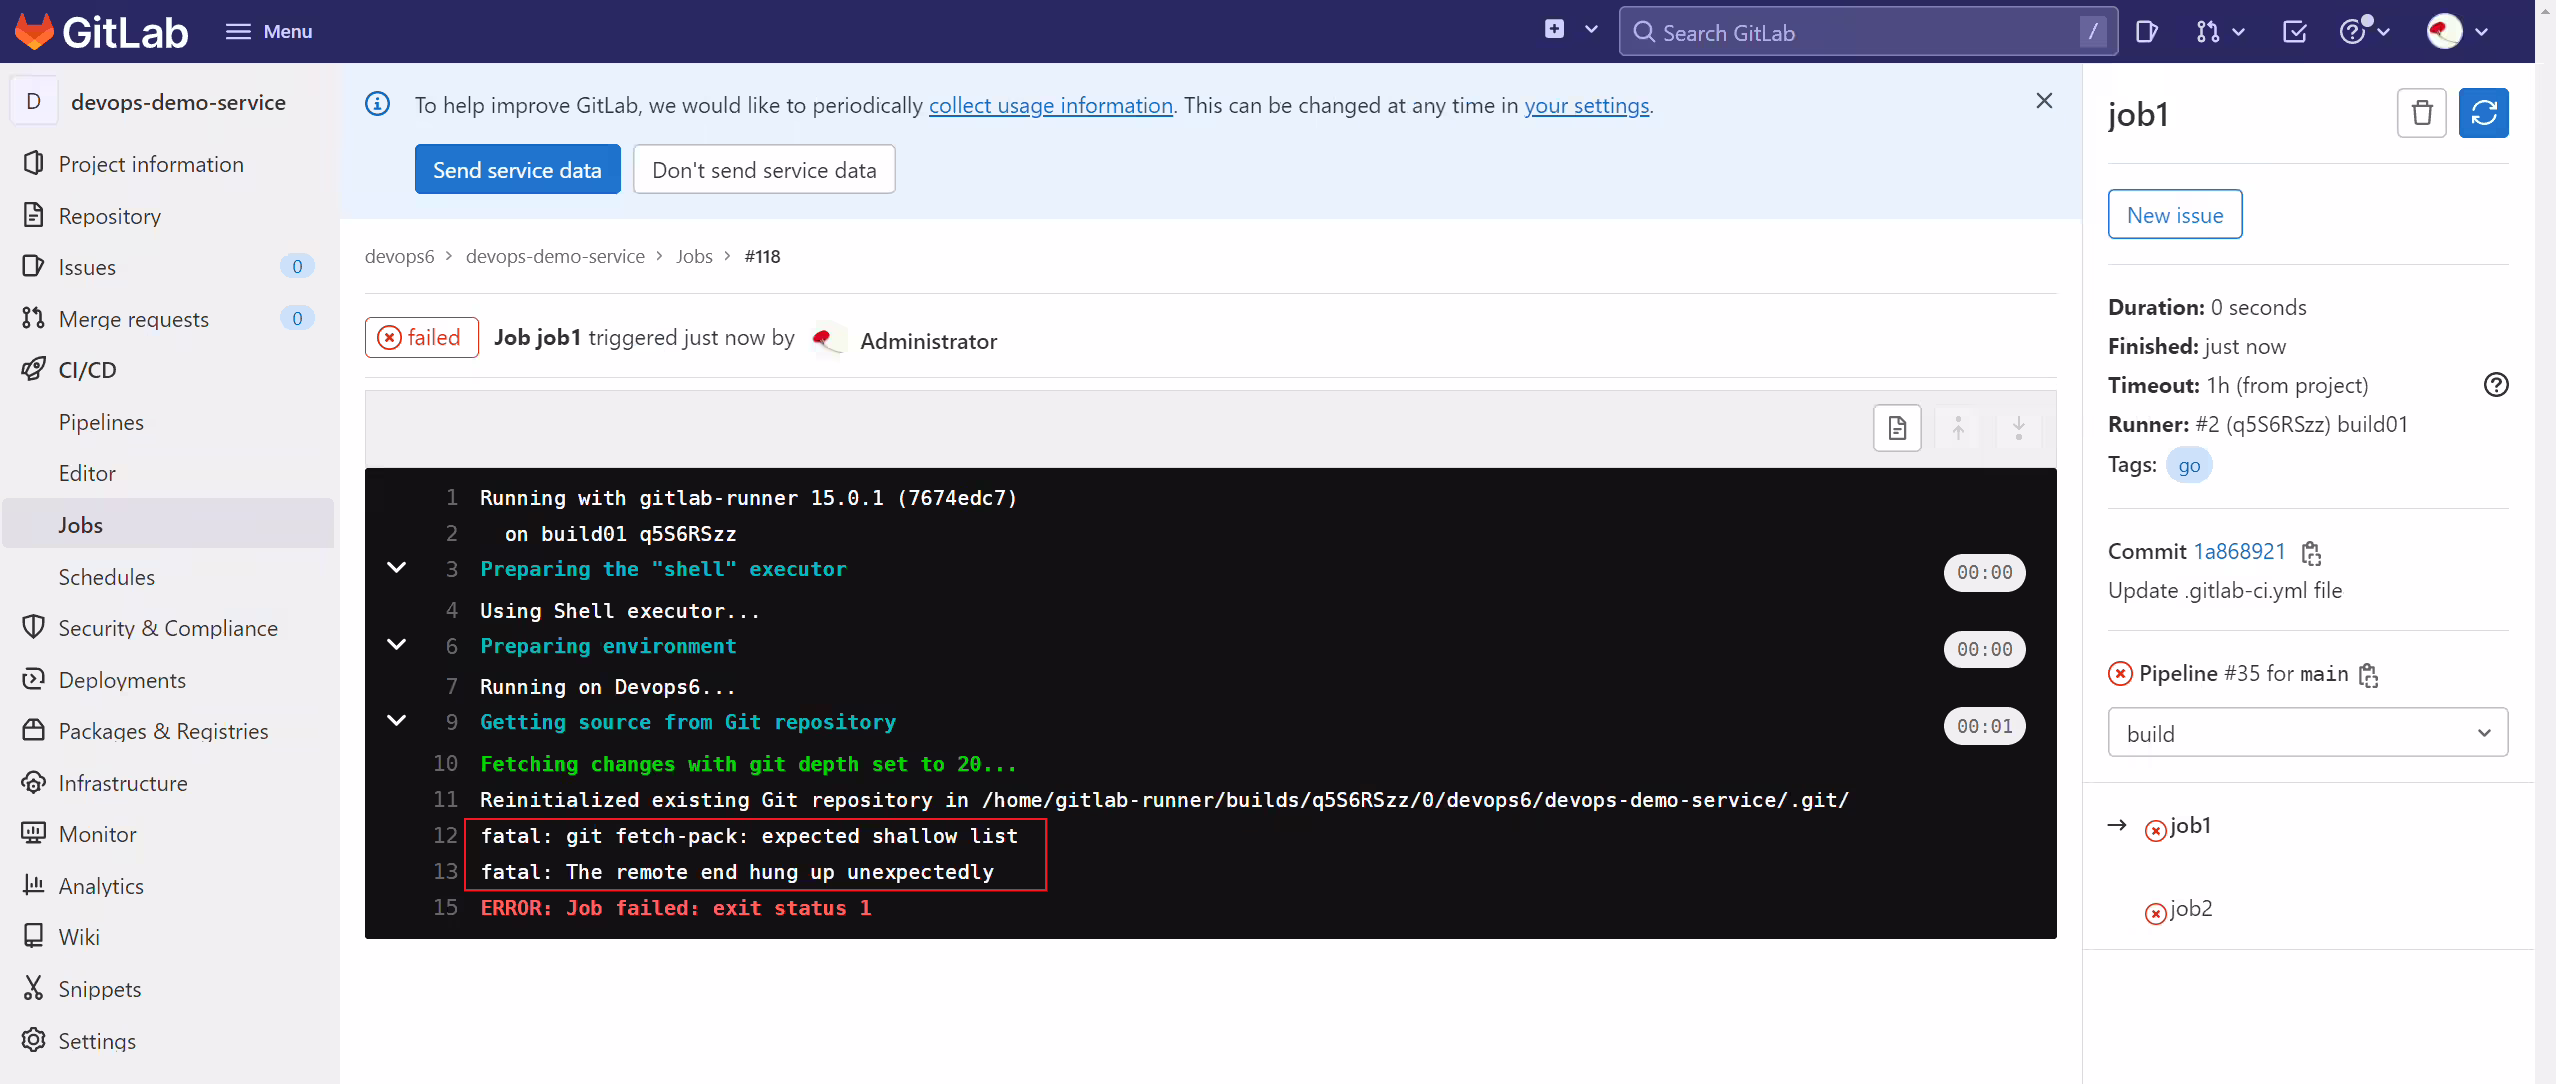Select Jobs in the sidebar
The image size is (2556, 1084).
pyautogui.click(x=168, y=524)
